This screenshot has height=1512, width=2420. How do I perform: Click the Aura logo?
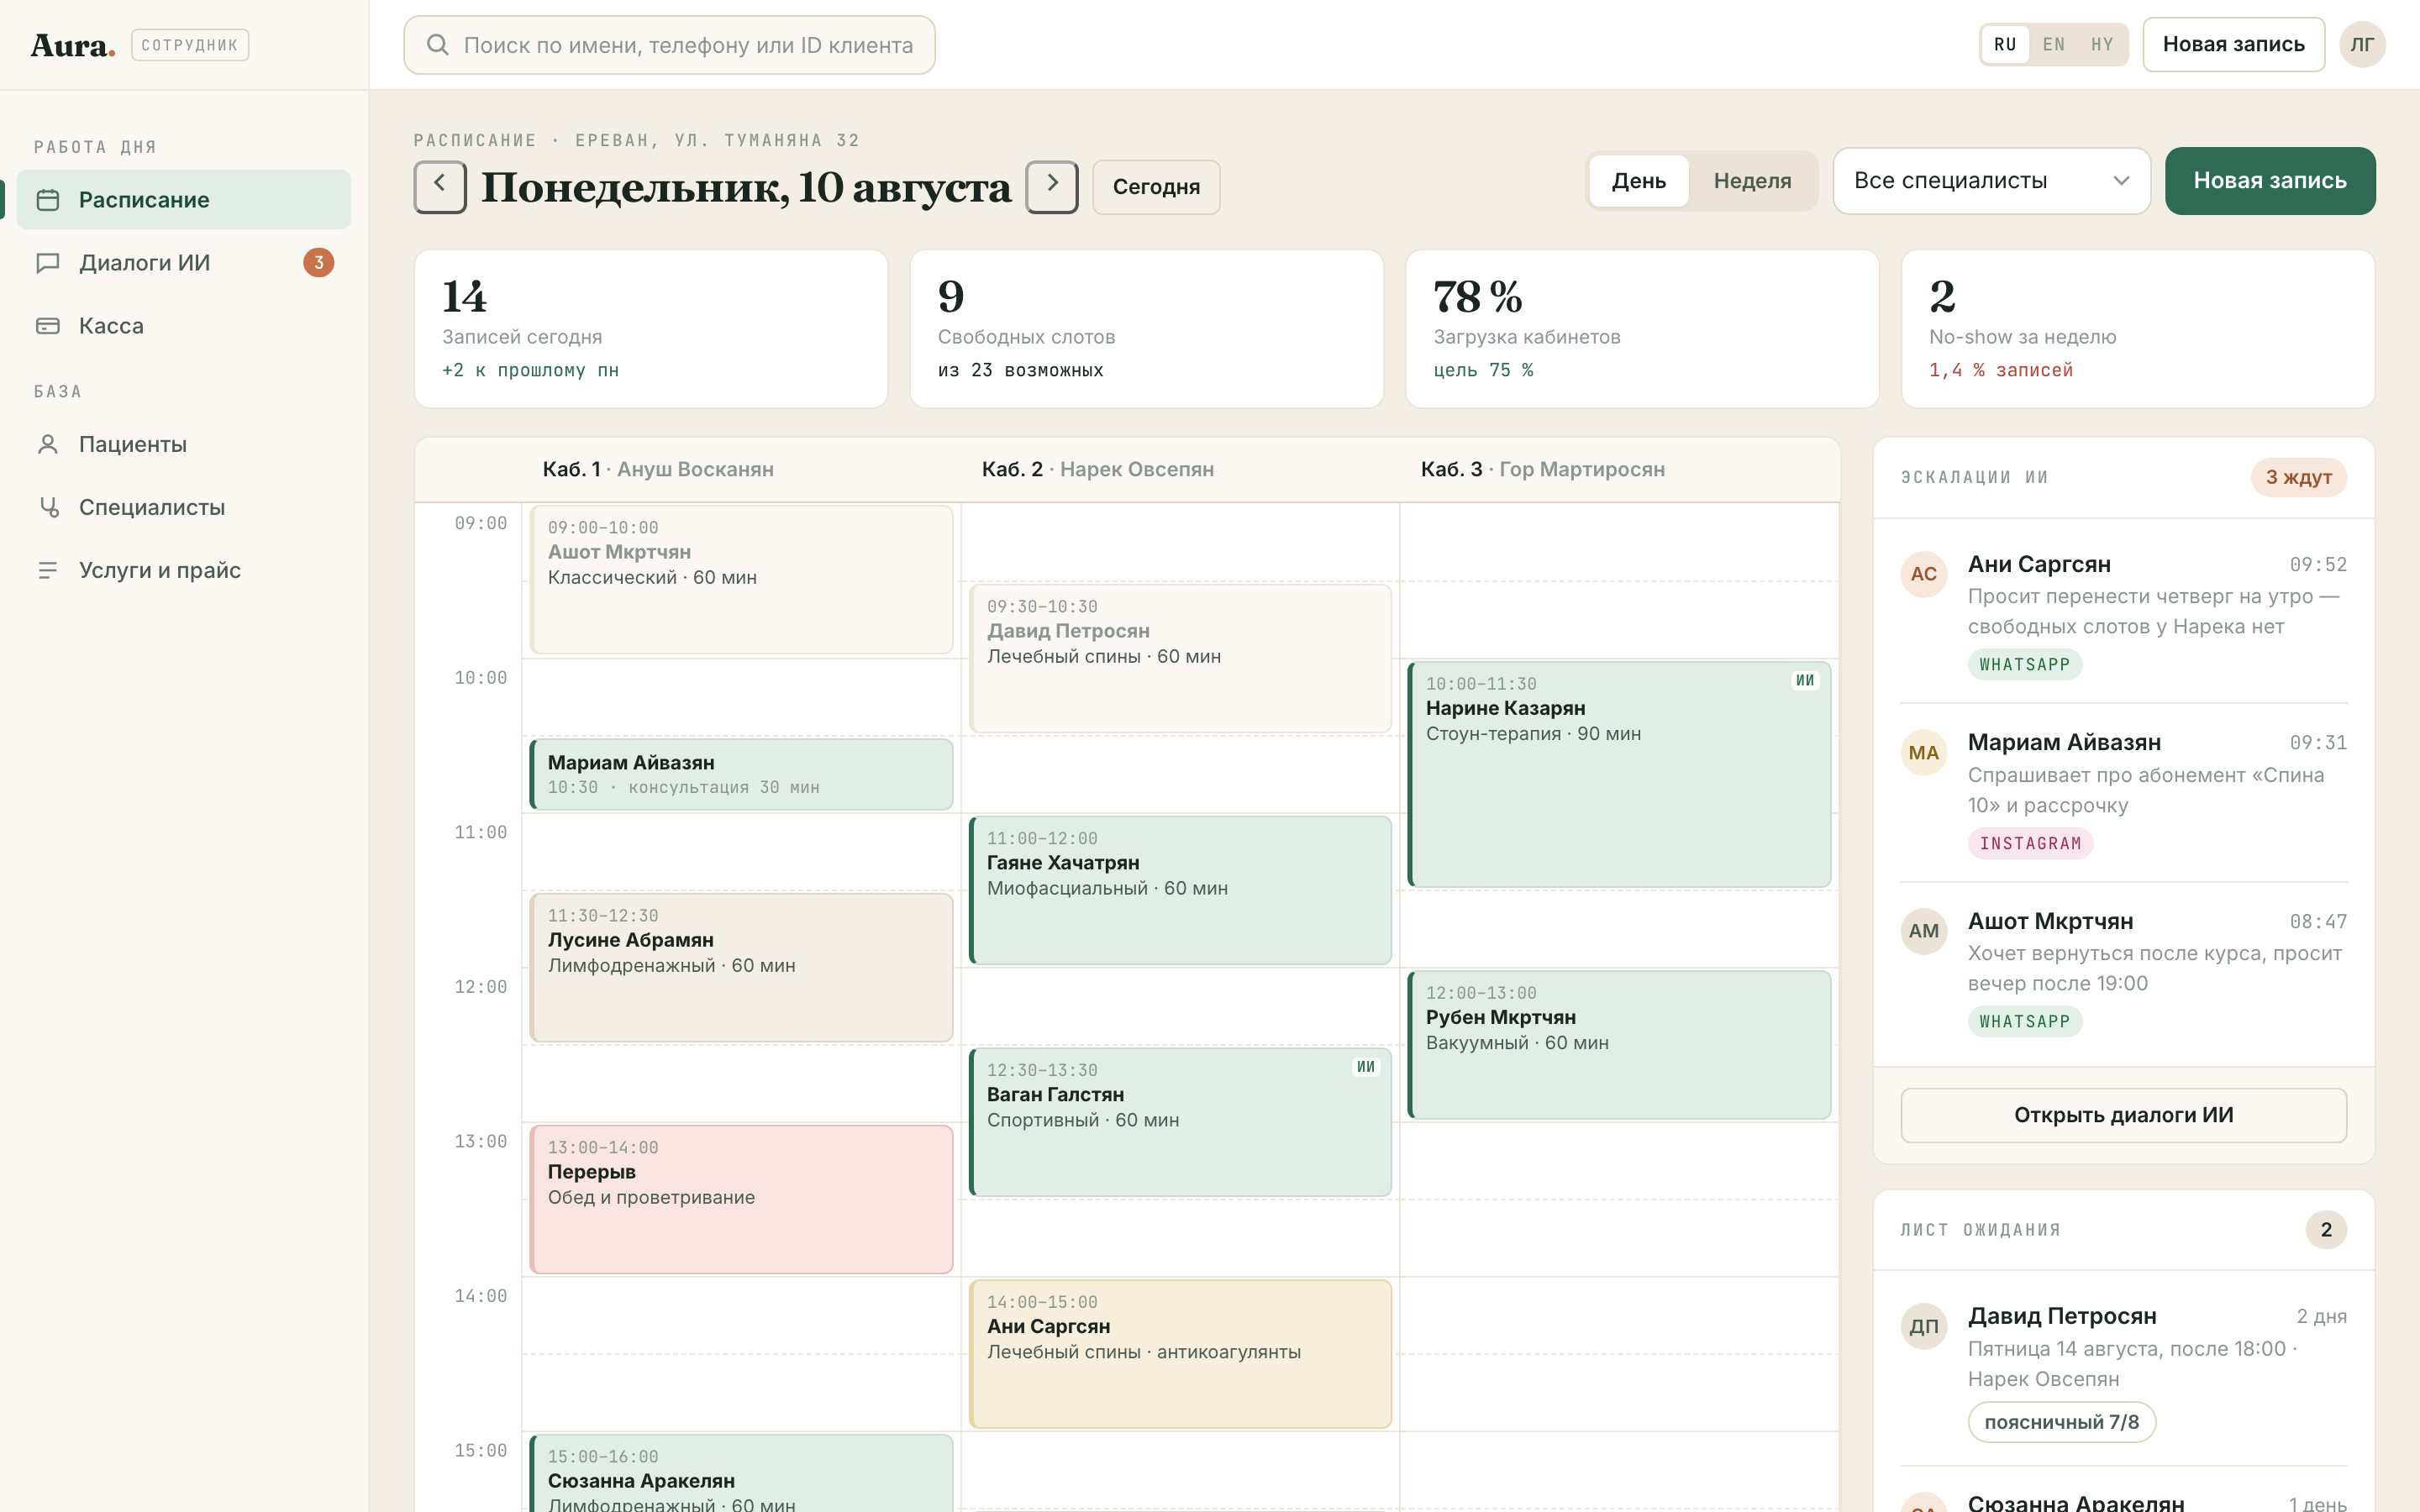(72, 45)
